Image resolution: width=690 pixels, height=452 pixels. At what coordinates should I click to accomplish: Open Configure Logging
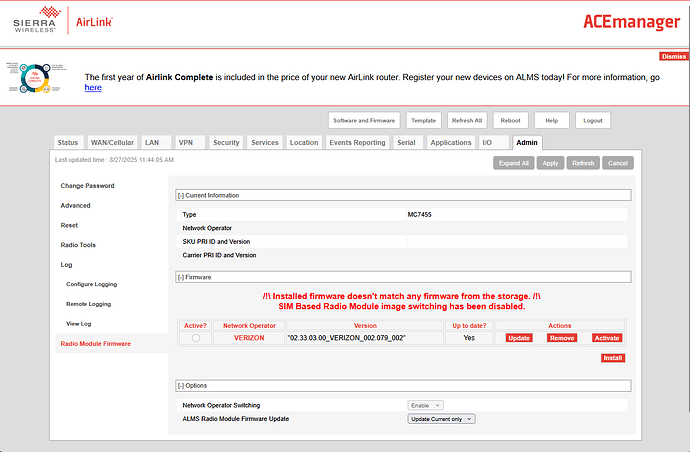click(92, 284)
